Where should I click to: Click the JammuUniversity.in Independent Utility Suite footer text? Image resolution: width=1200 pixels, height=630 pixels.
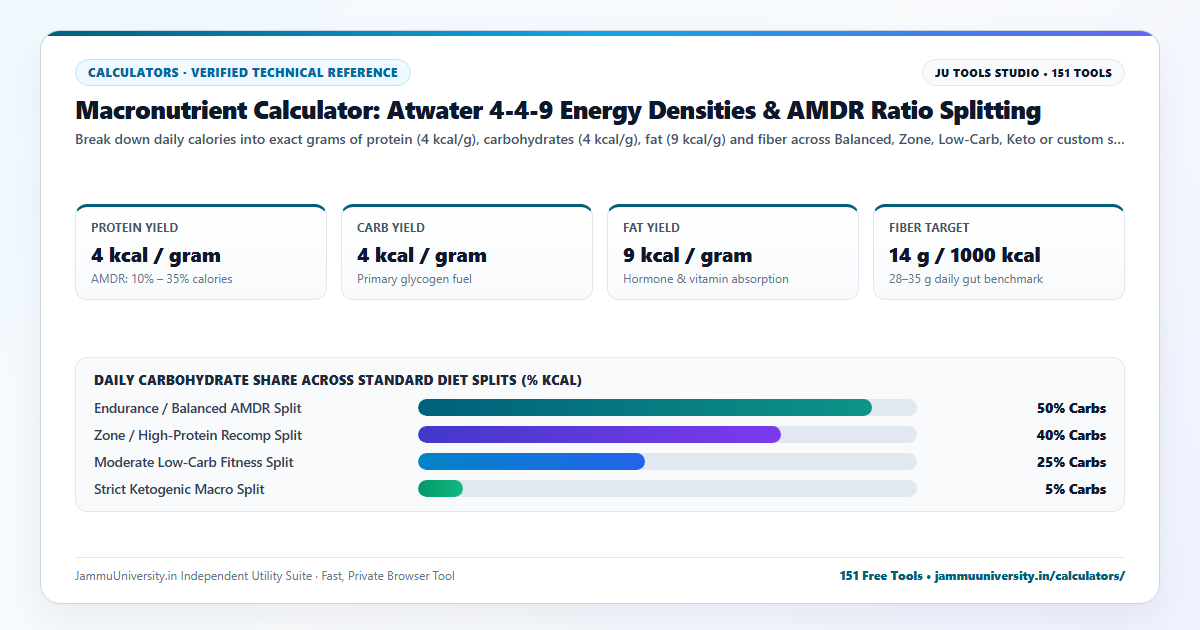tap(265, 576)
